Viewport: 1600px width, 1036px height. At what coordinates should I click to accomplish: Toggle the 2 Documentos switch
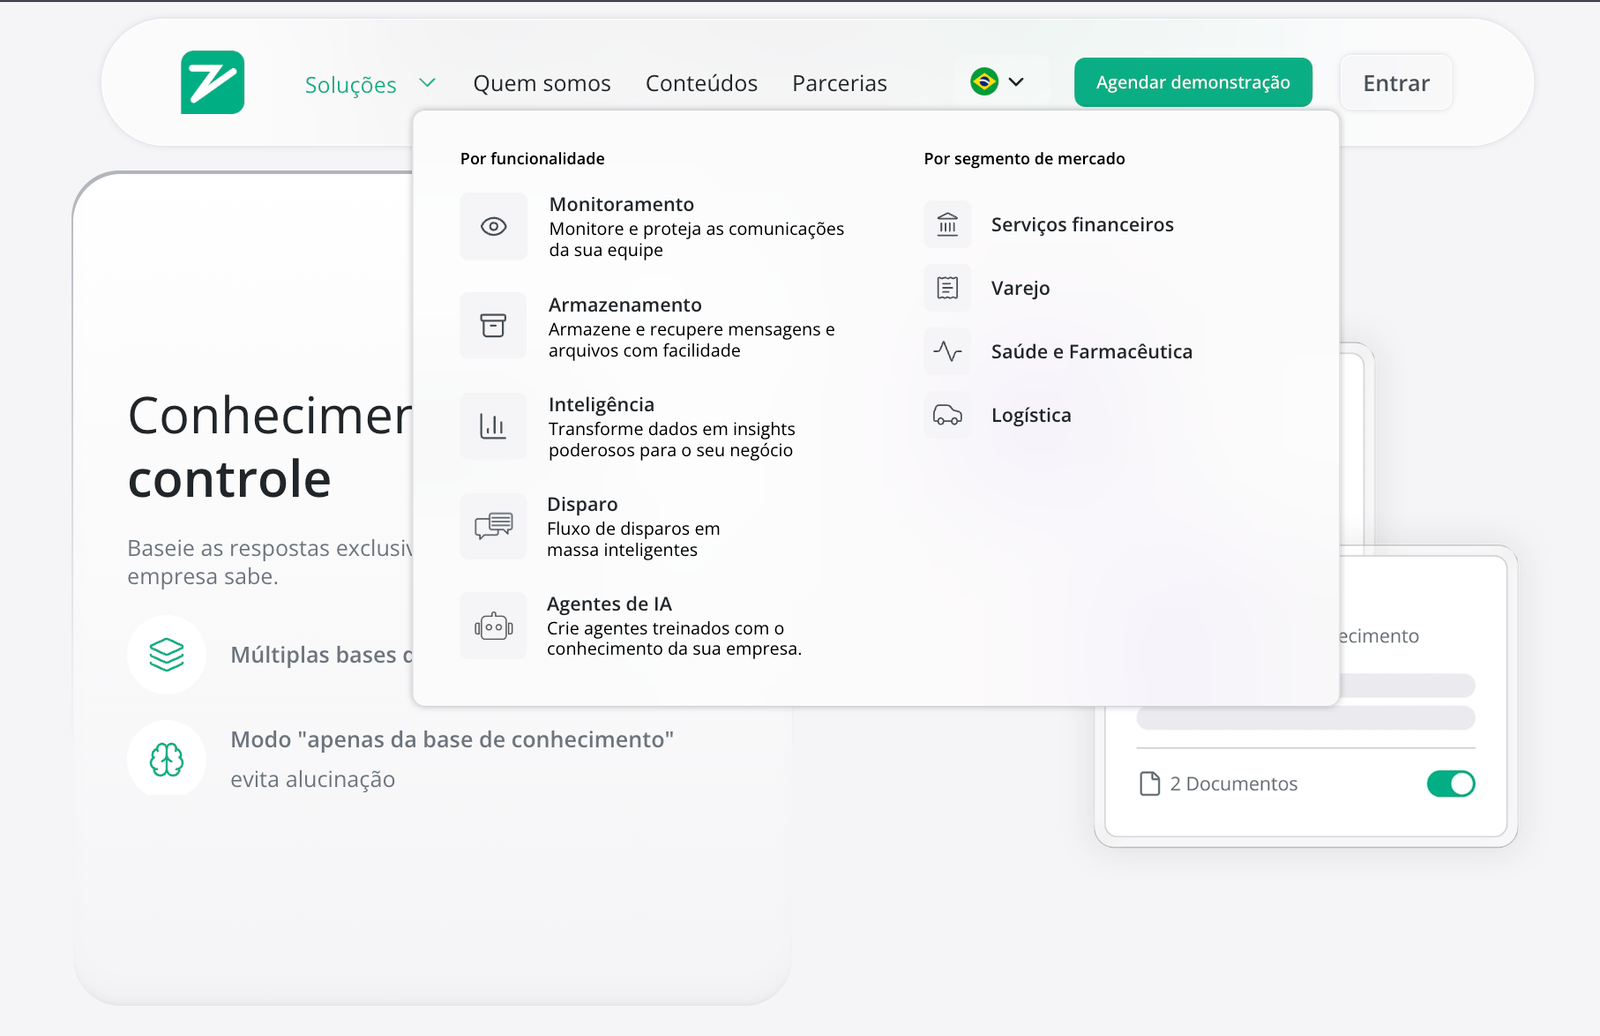click(1451, 784)
